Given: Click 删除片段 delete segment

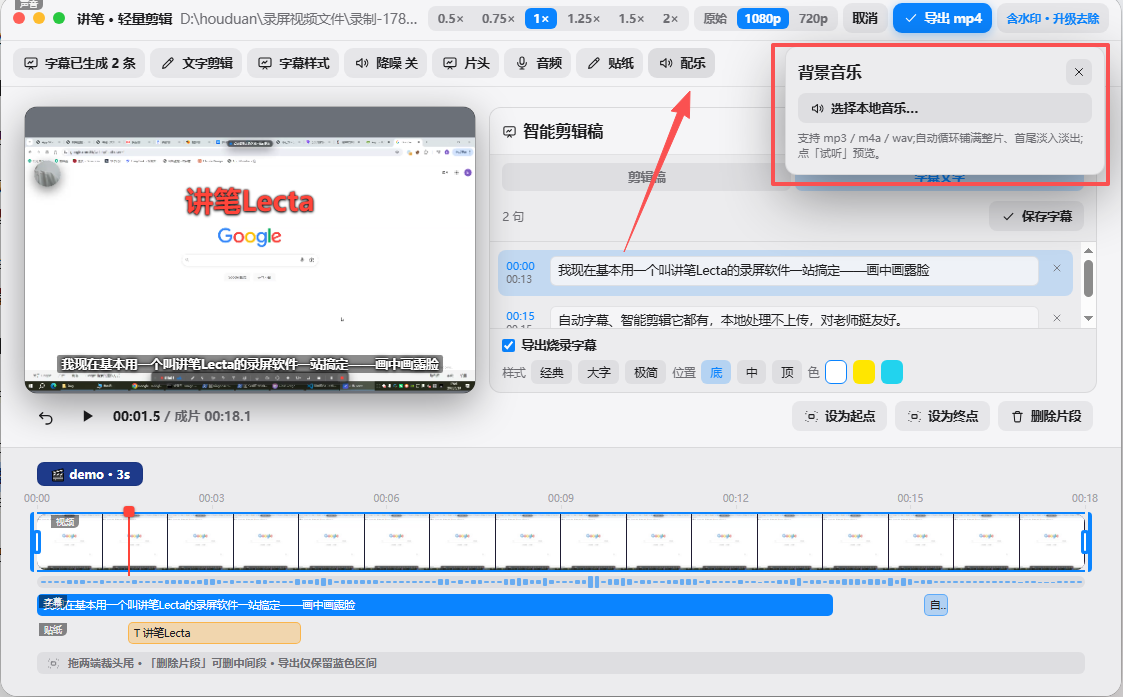Looking at the screenshot, I should coord(1046,416).
